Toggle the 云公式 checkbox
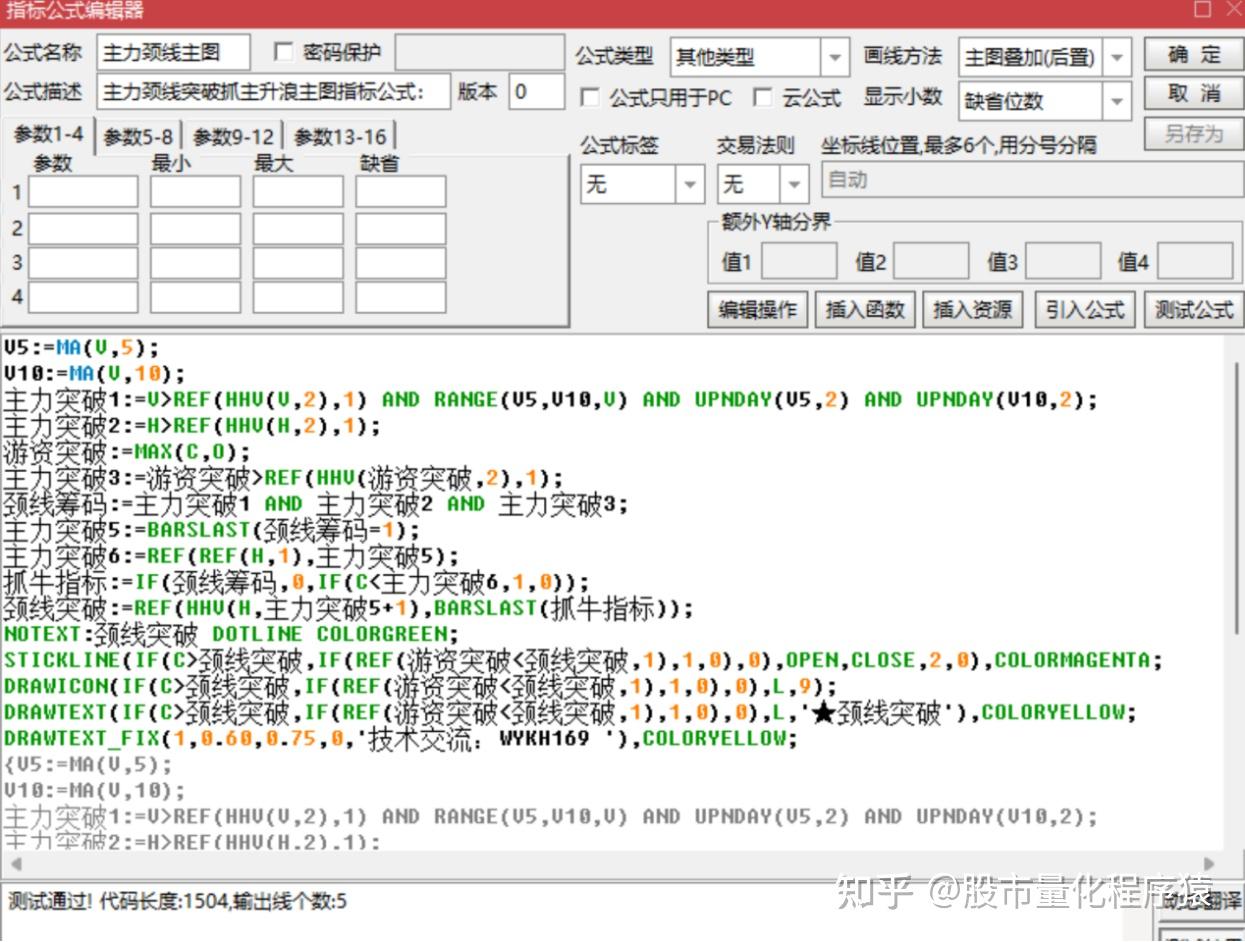Screen dimensions: 1245x942 point(762,98)
